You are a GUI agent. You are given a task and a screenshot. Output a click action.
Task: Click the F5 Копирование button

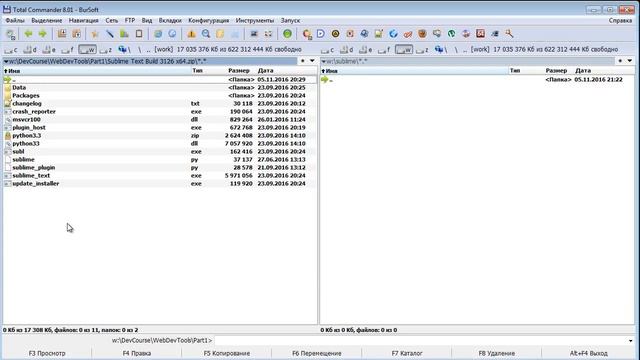tap(227, 353)
